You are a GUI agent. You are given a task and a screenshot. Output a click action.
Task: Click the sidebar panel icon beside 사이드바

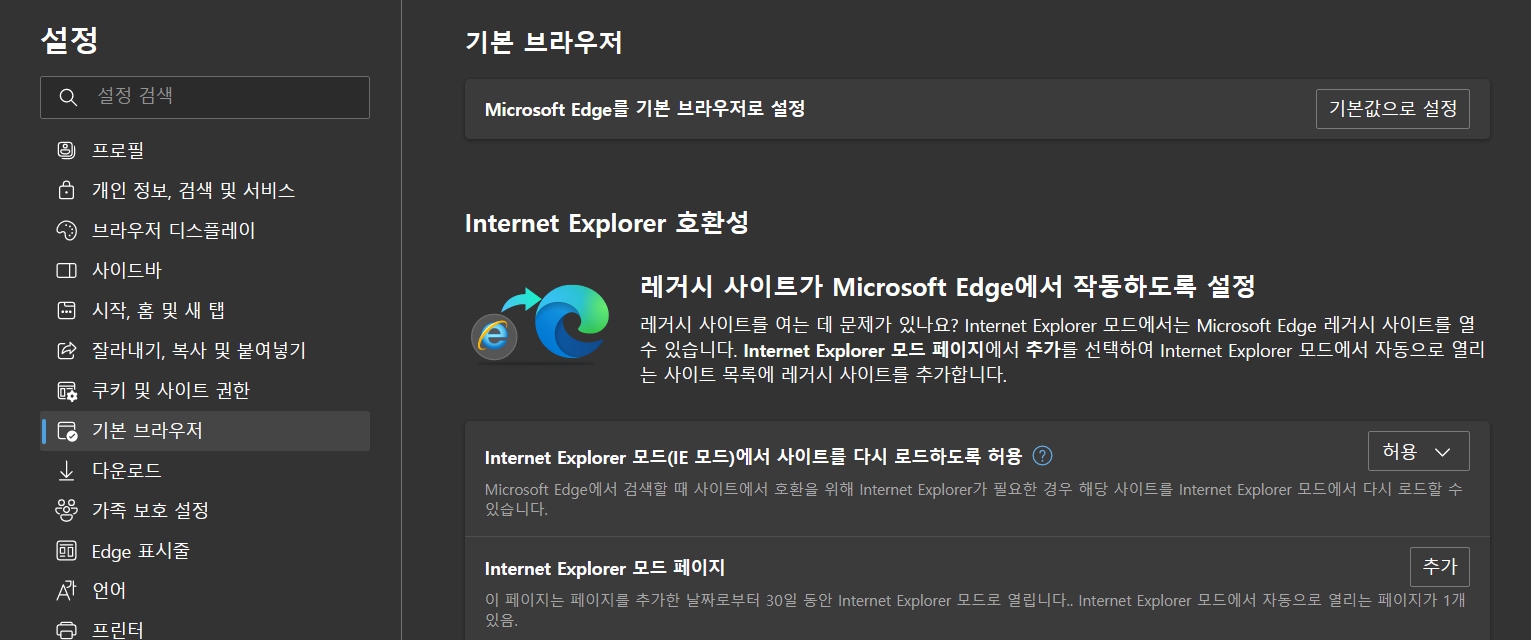pos(67,270)
